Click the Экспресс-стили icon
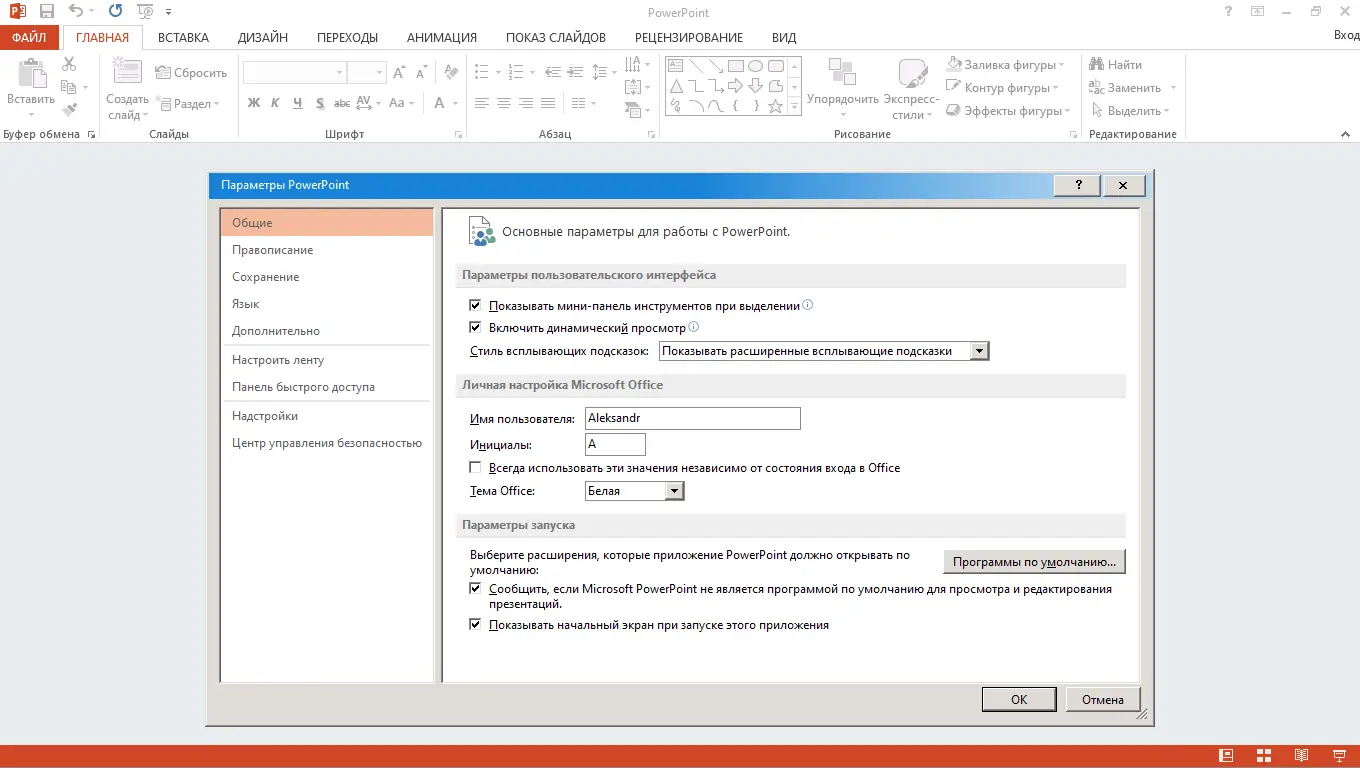 912,73
